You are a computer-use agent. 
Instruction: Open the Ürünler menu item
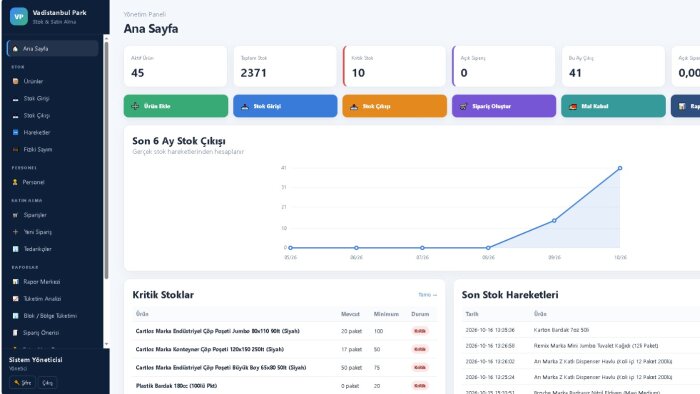pos(53,81)
